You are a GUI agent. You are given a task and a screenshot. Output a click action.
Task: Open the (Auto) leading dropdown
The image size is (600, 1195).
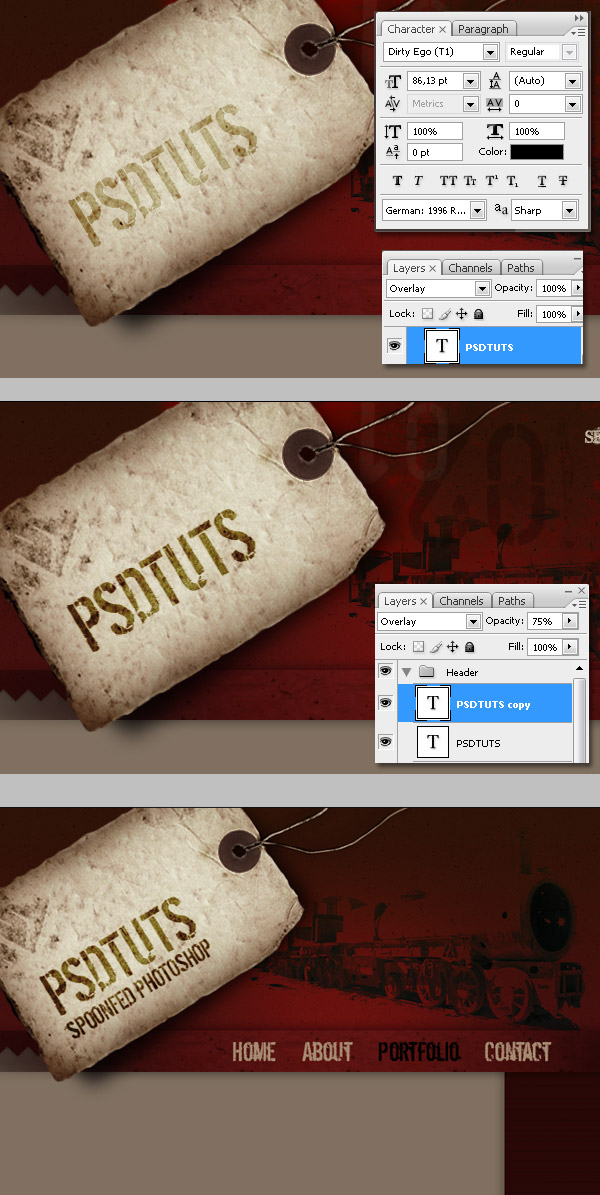click(573, 81)
